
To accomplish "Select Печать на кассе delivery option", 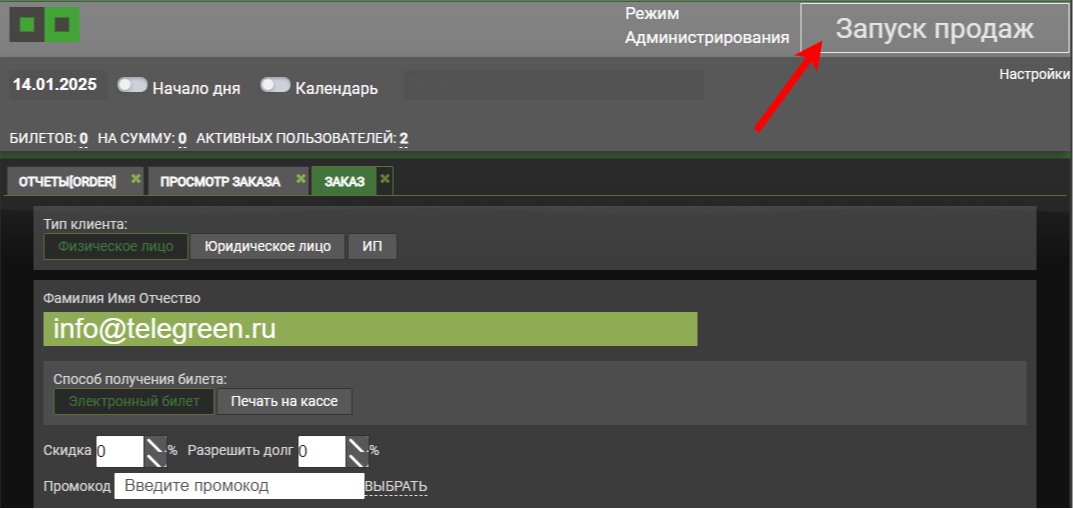I will pos(285,402).
